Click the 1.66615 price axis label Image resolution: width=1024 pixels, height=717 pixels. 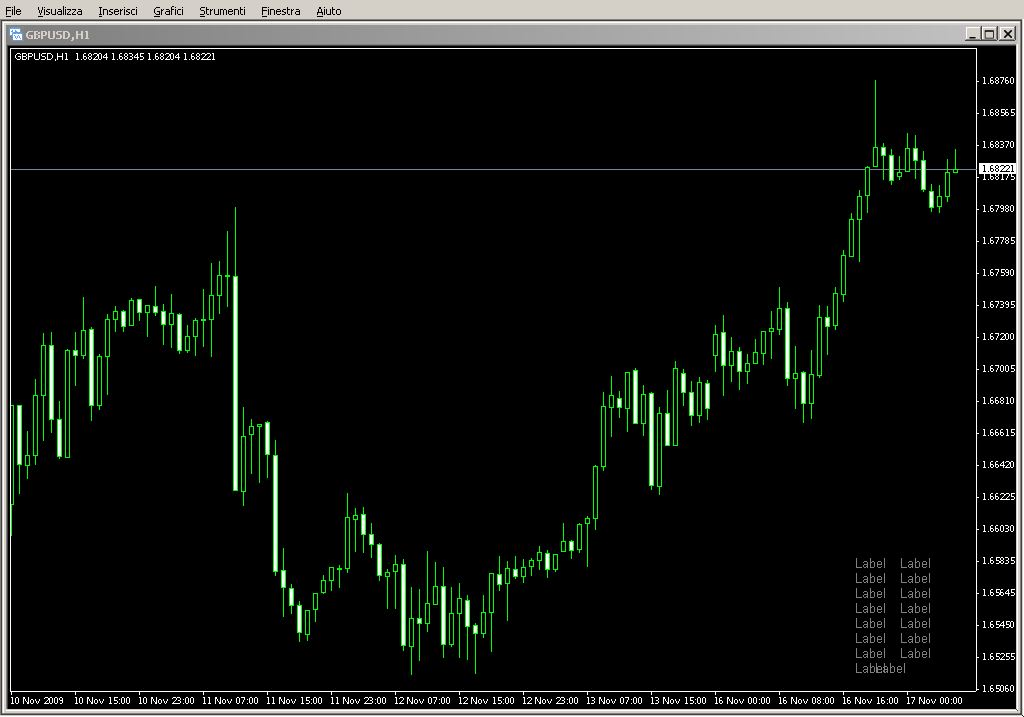999,433
